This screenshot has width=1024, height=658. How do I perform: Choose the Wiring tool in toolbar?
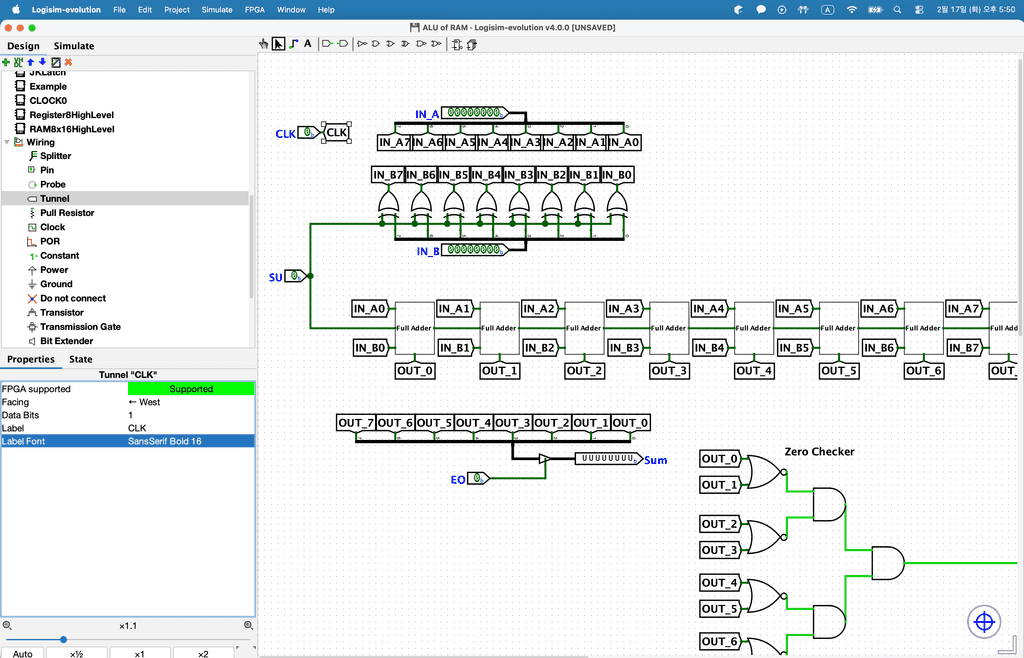pos(293,44)
